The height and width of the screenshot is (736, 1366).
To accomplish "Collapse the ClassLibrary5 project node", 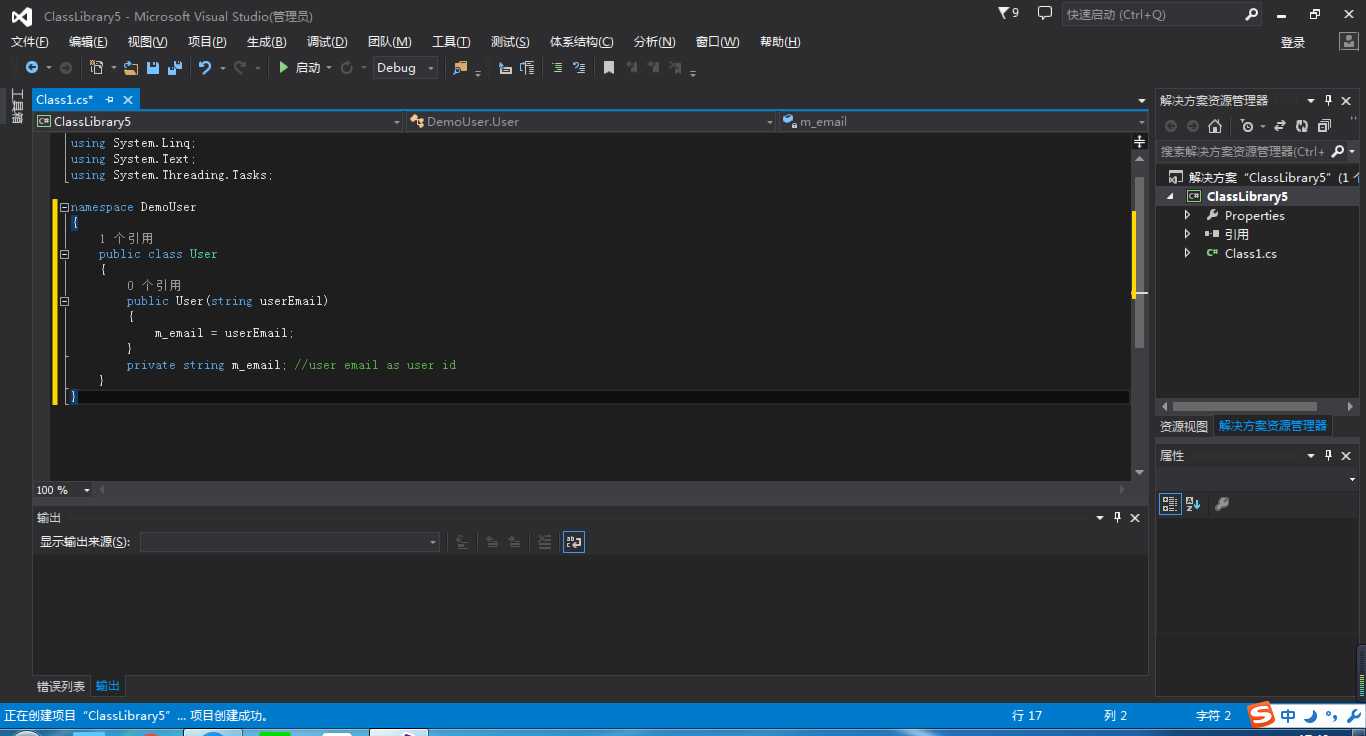I will click(1170, 197).
